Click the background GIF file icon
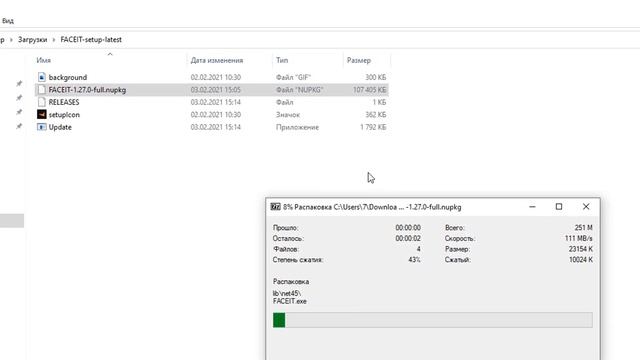The height and width of the screenshot is (360, 640). coord(42,77)
